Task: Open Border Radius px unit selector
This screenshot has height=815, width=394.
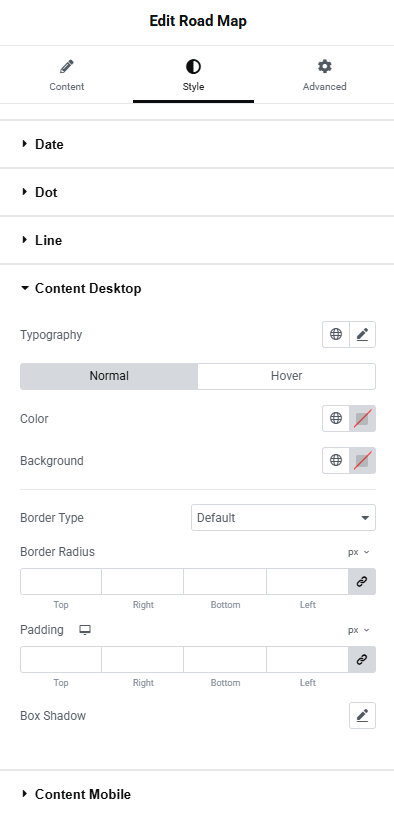Action: point(359,552)
